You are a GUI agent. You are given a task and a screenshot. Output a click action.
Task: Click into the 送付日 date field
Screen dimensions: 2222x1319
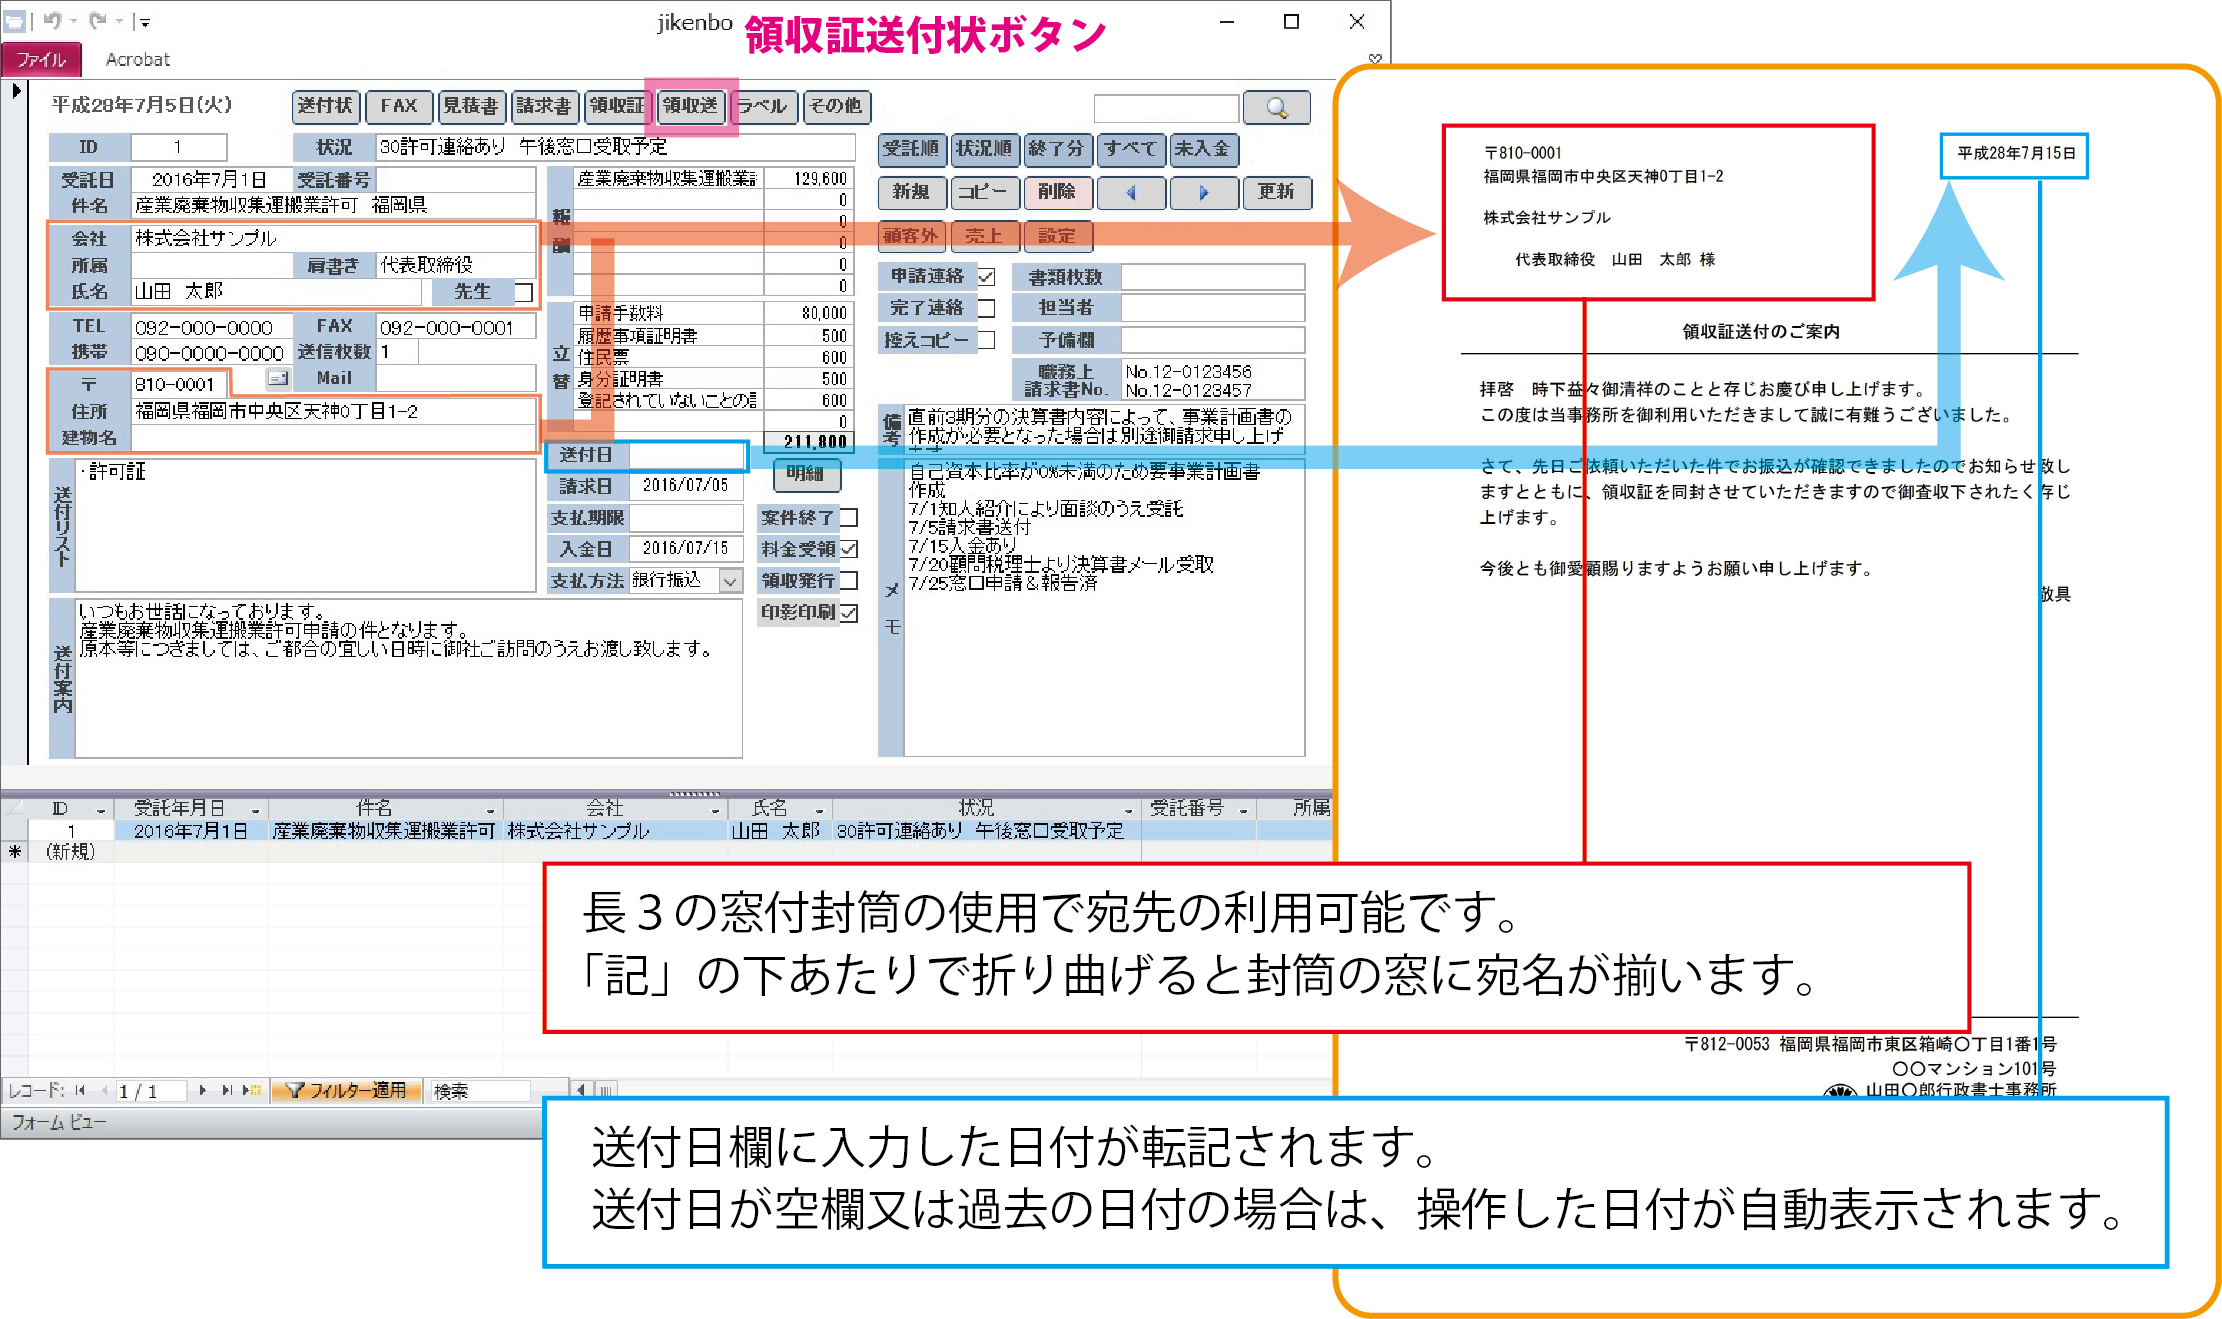[687, 455]
